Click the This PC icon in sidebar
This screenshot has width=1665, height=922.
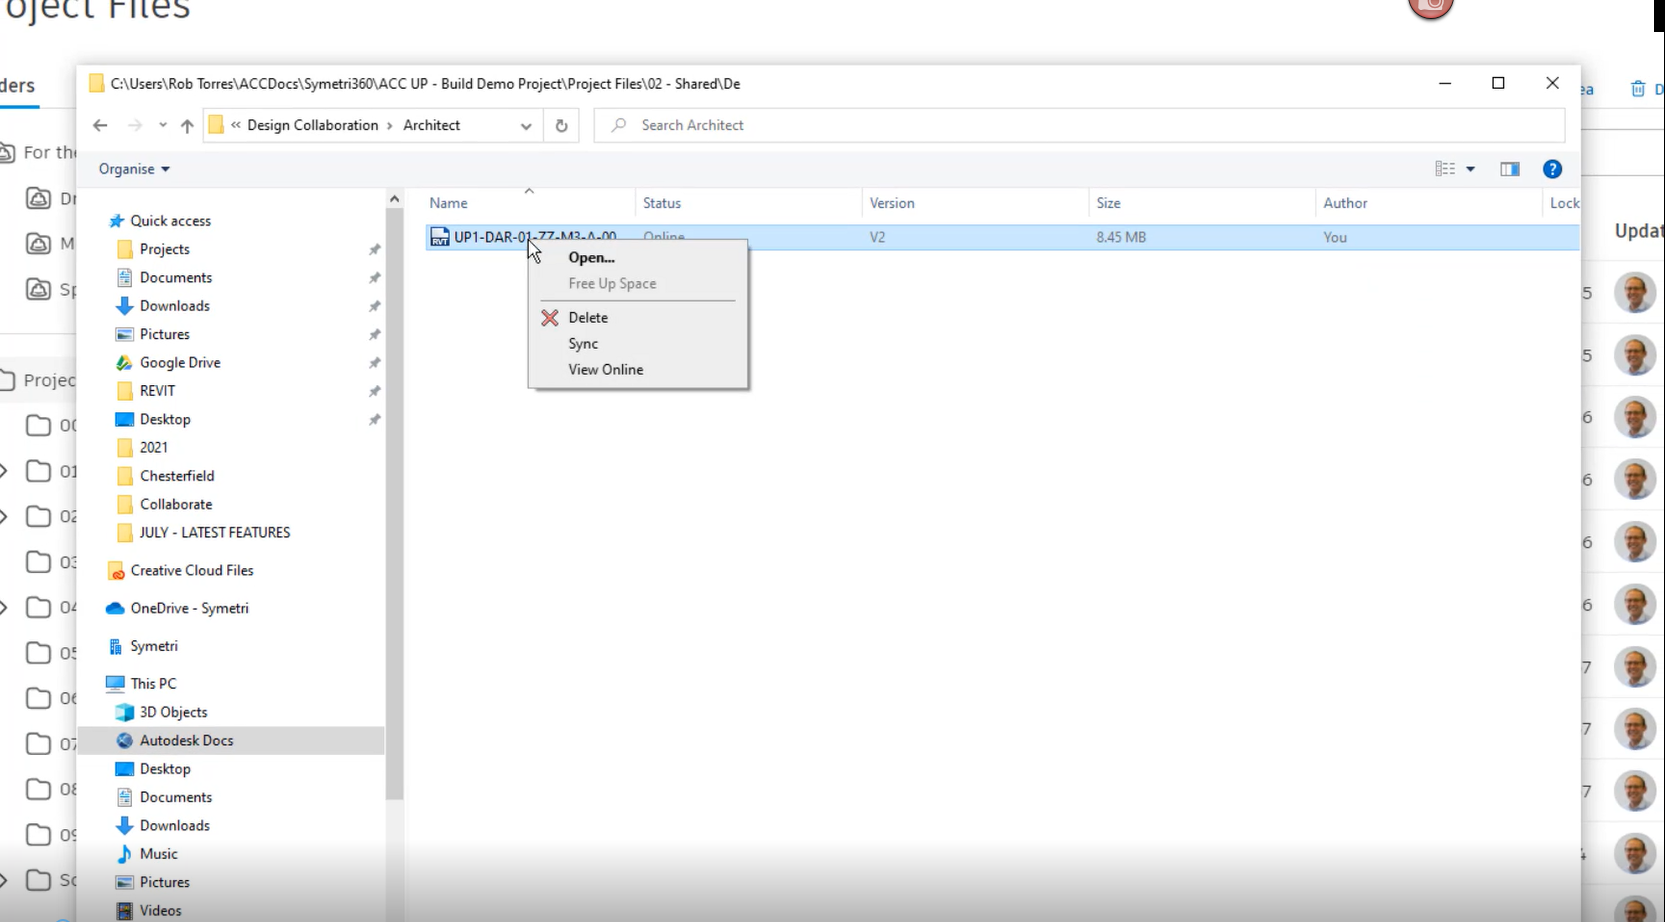[115, 684]
